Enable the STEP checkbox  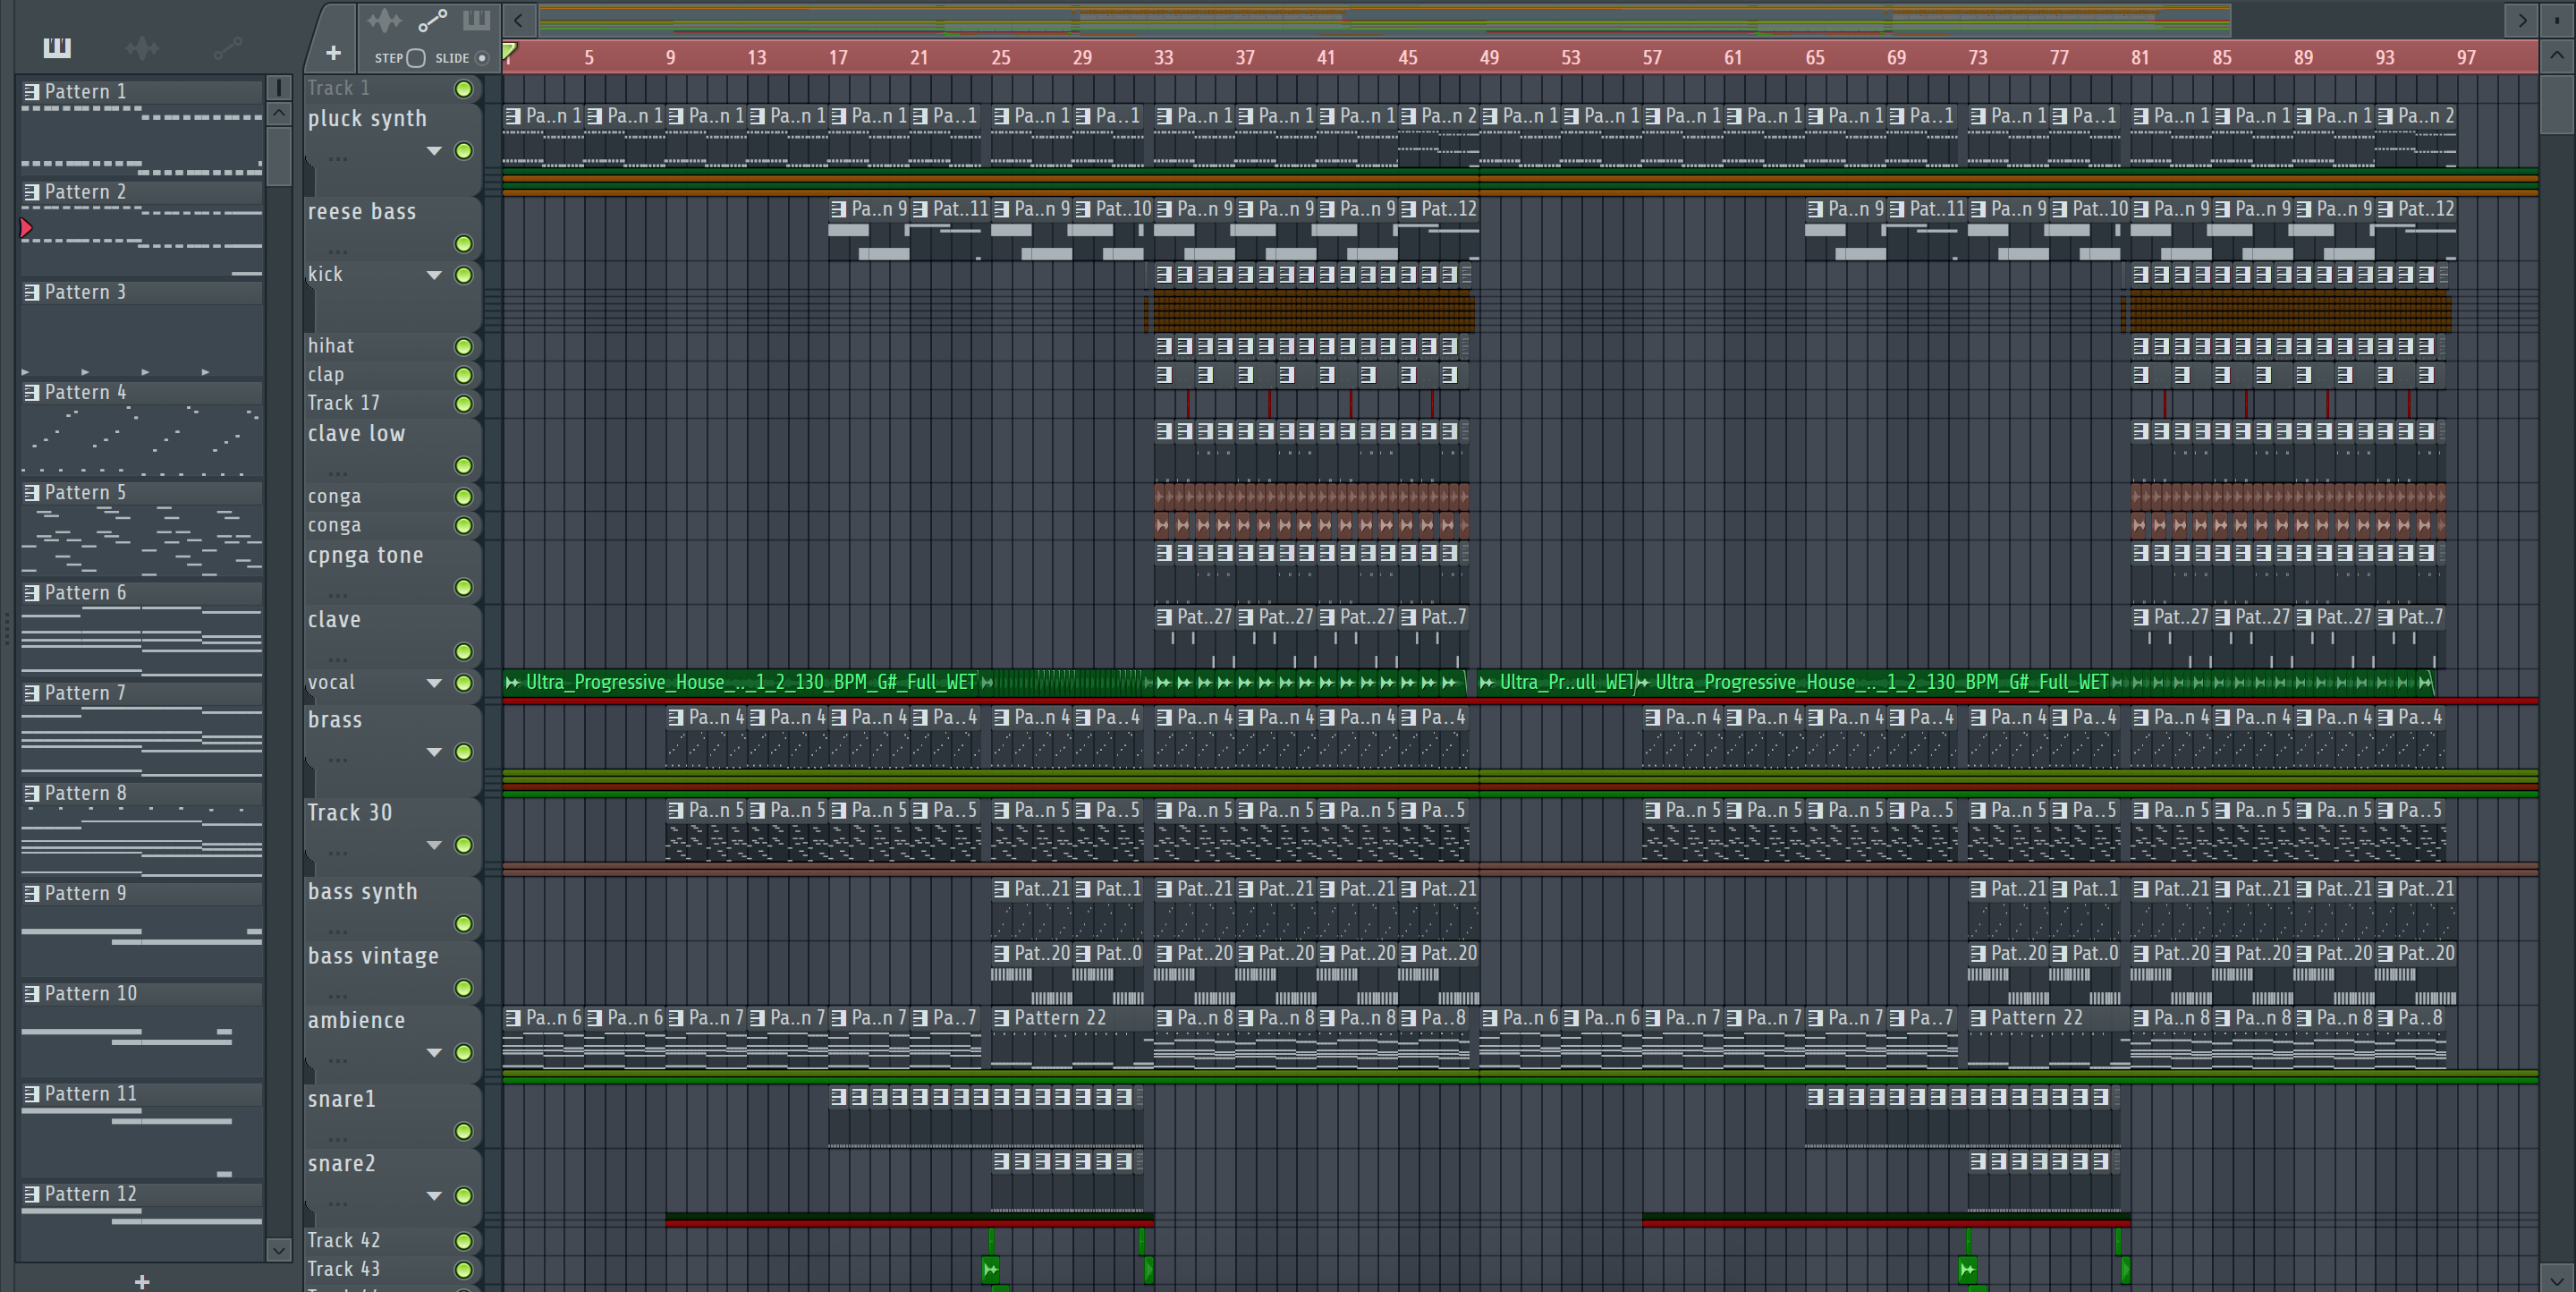416,58
